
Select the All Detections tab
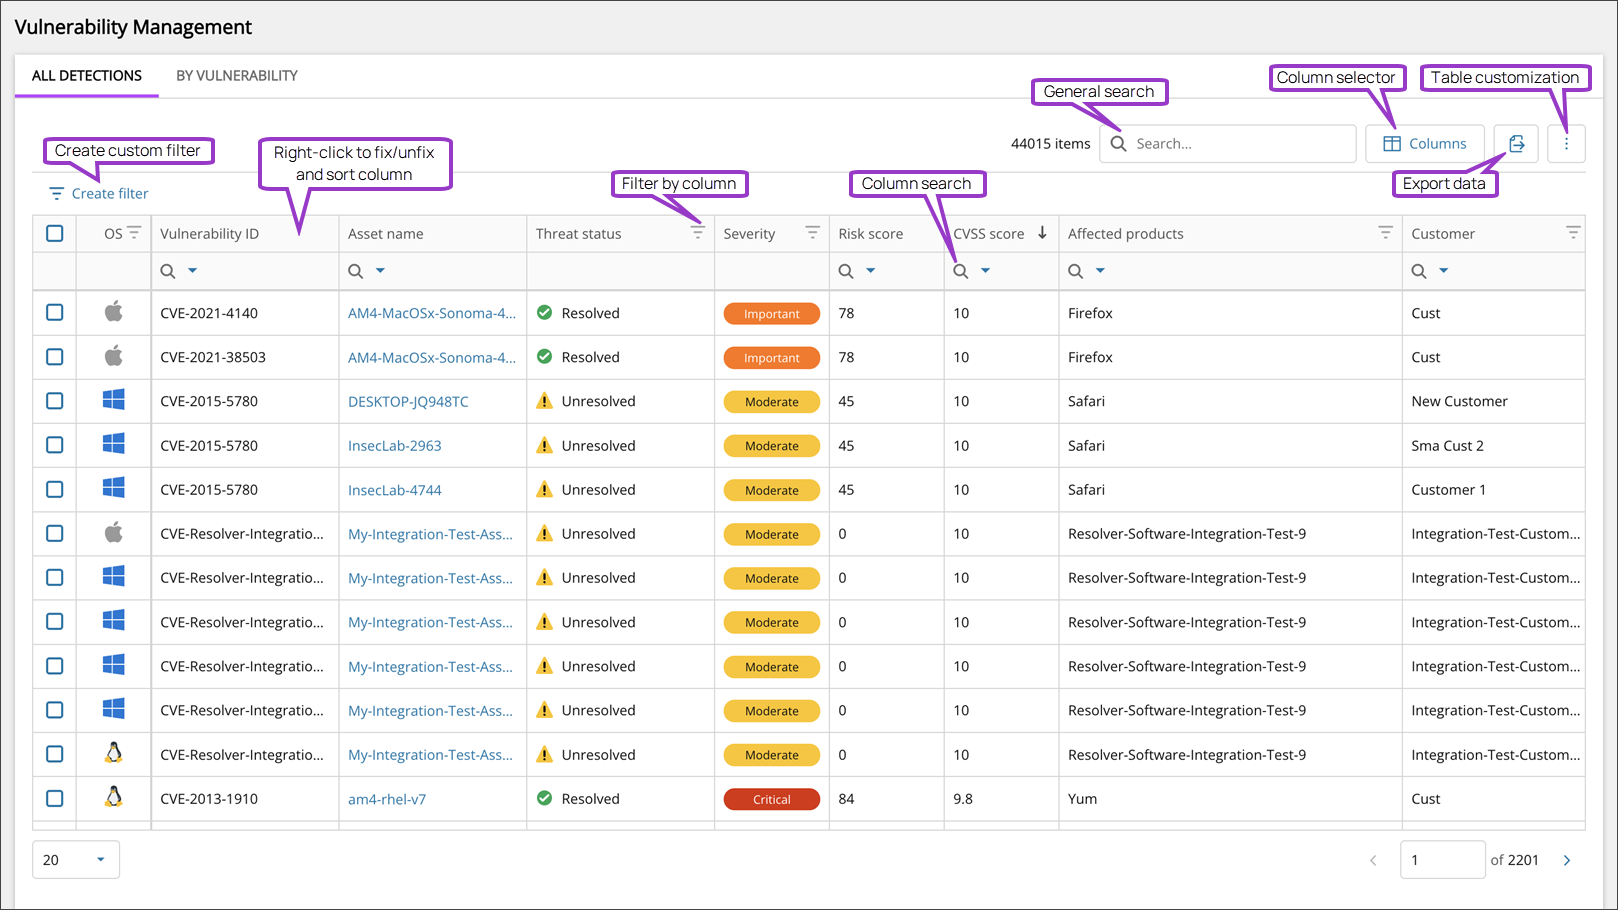[x=87, y=76]
